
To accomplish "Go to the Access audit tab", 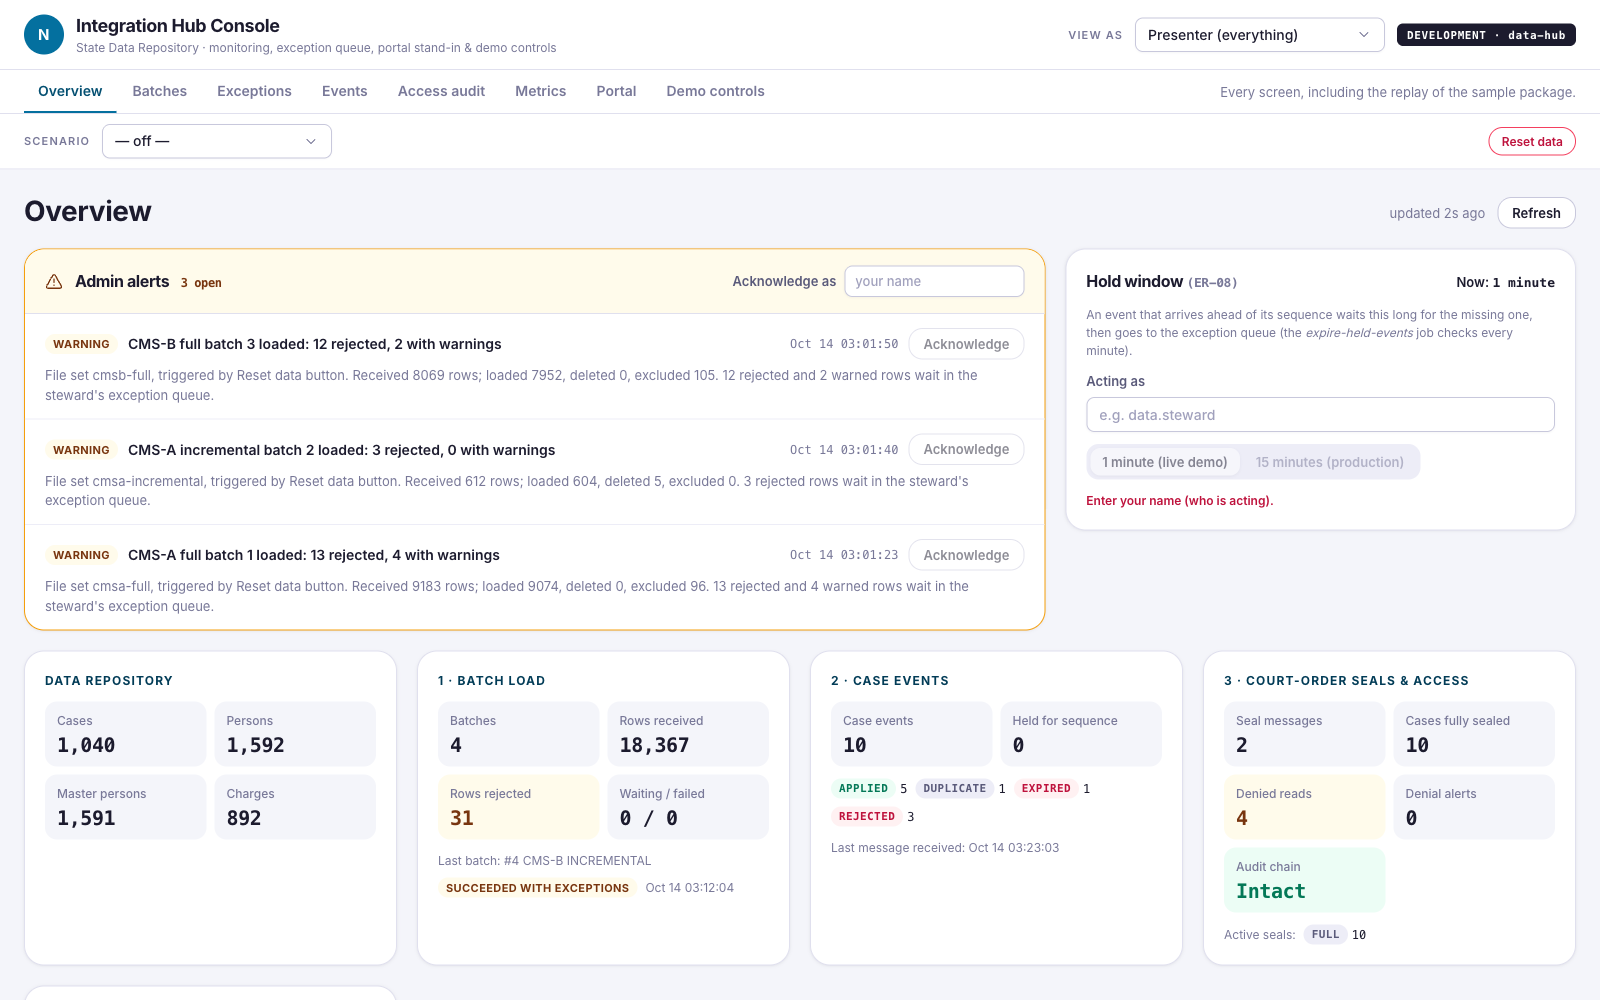I will [441, 91].
